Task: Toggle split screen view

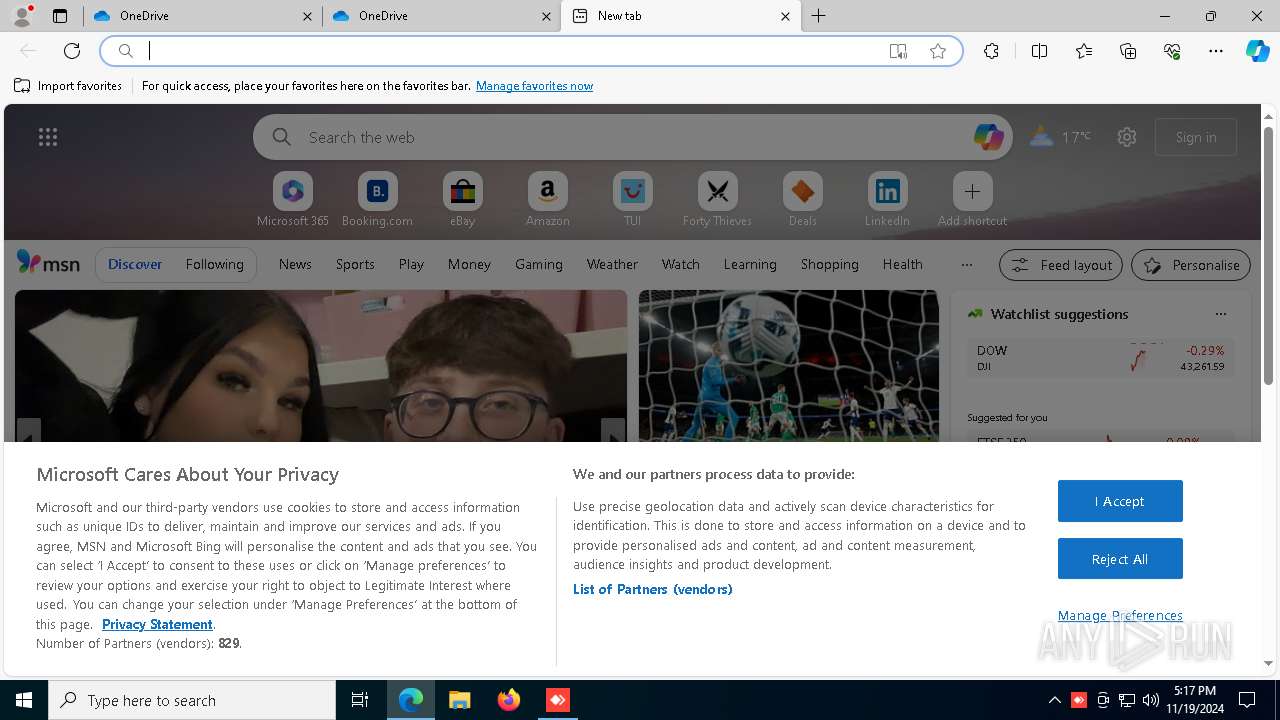Action: 1039,51
